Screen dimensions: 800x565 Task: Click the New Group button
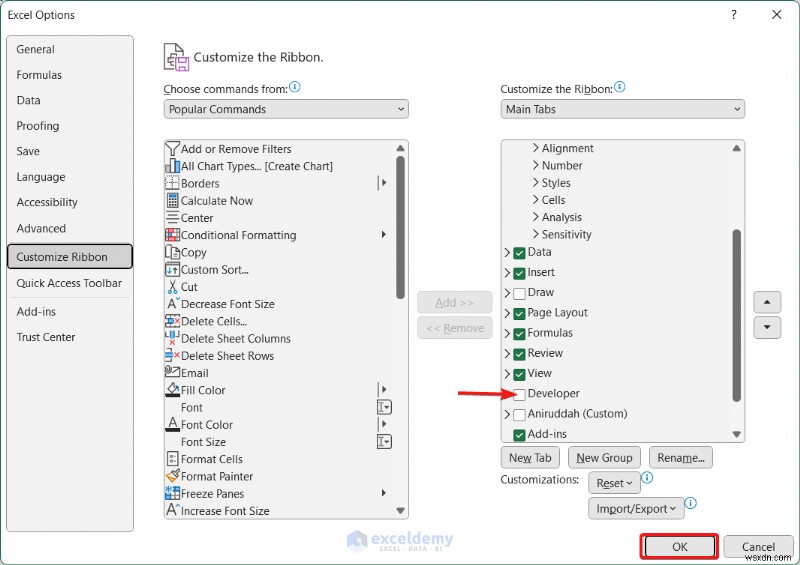[x=605, y=458]
